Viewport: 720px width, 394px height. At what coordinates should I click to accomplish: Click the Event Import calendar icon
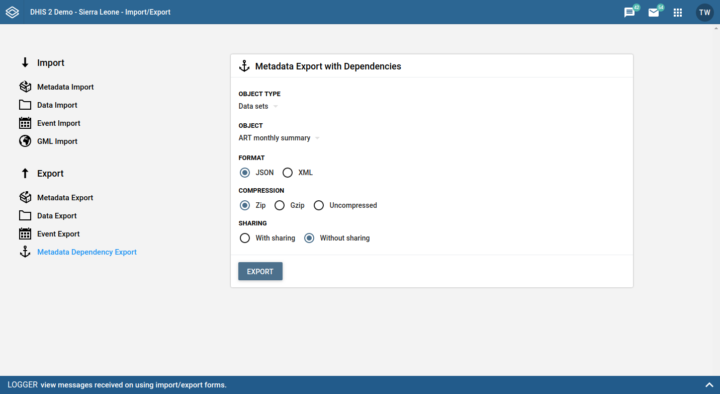pyautogui.click(x=25, y=123)
